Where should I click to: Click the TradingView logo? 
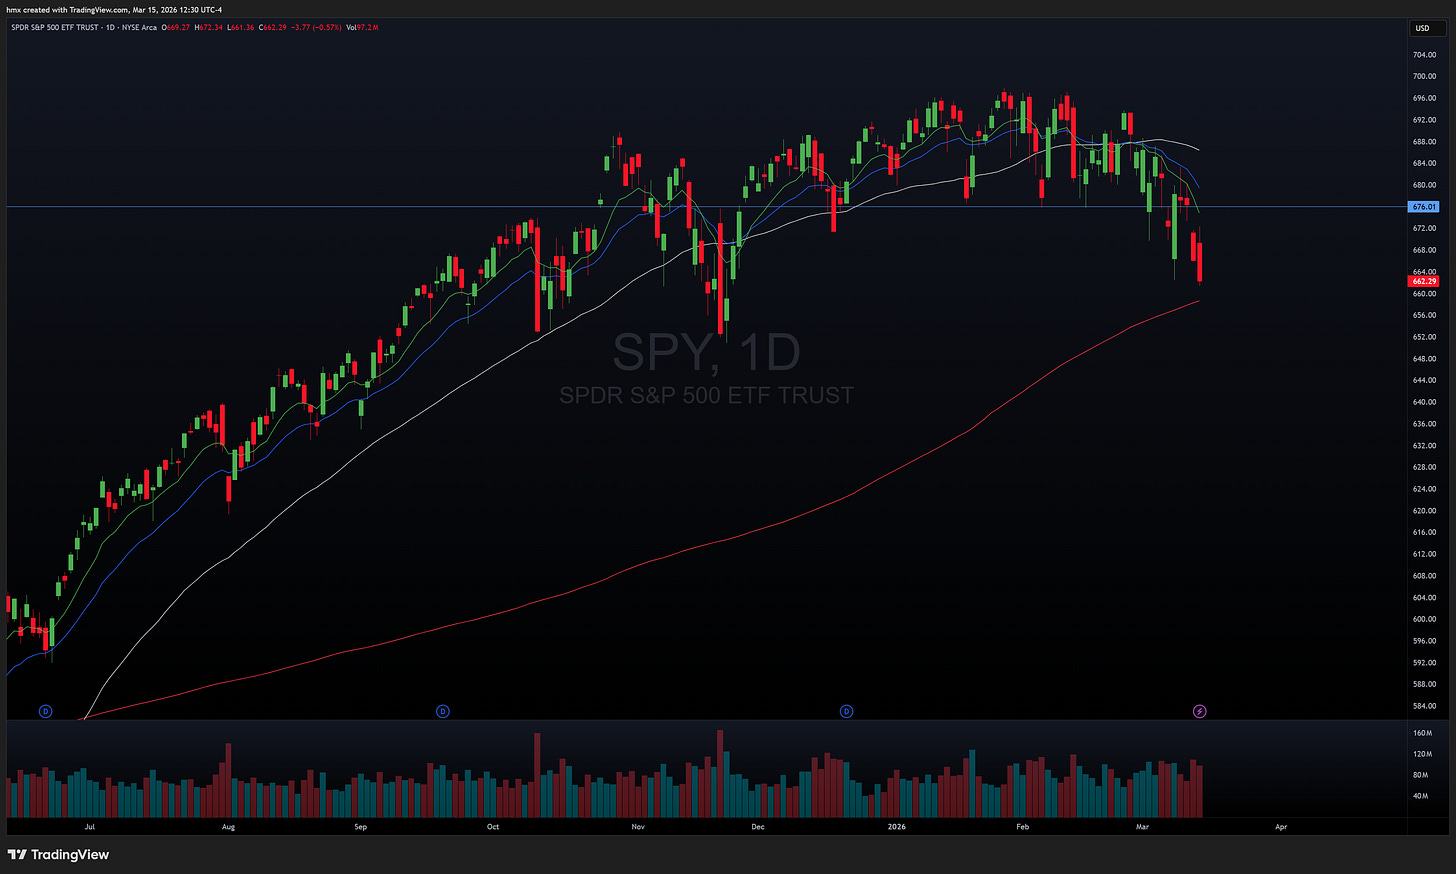point(58,854)
